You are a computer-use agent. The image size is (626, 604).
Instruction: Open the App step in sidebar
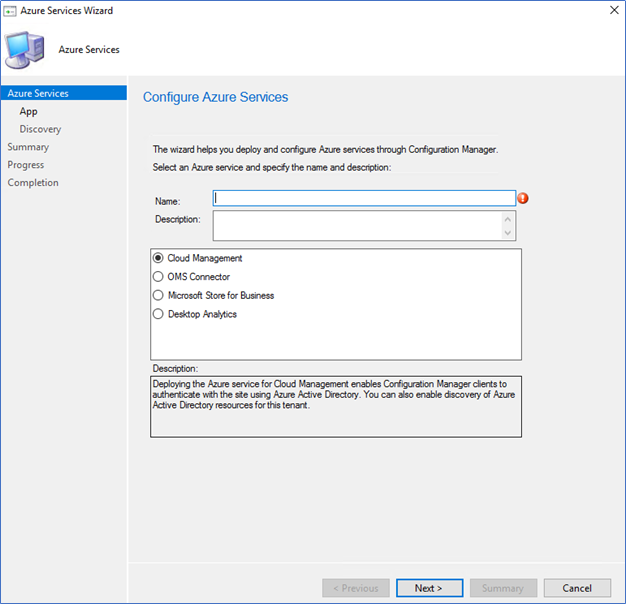tap(28, 111)
